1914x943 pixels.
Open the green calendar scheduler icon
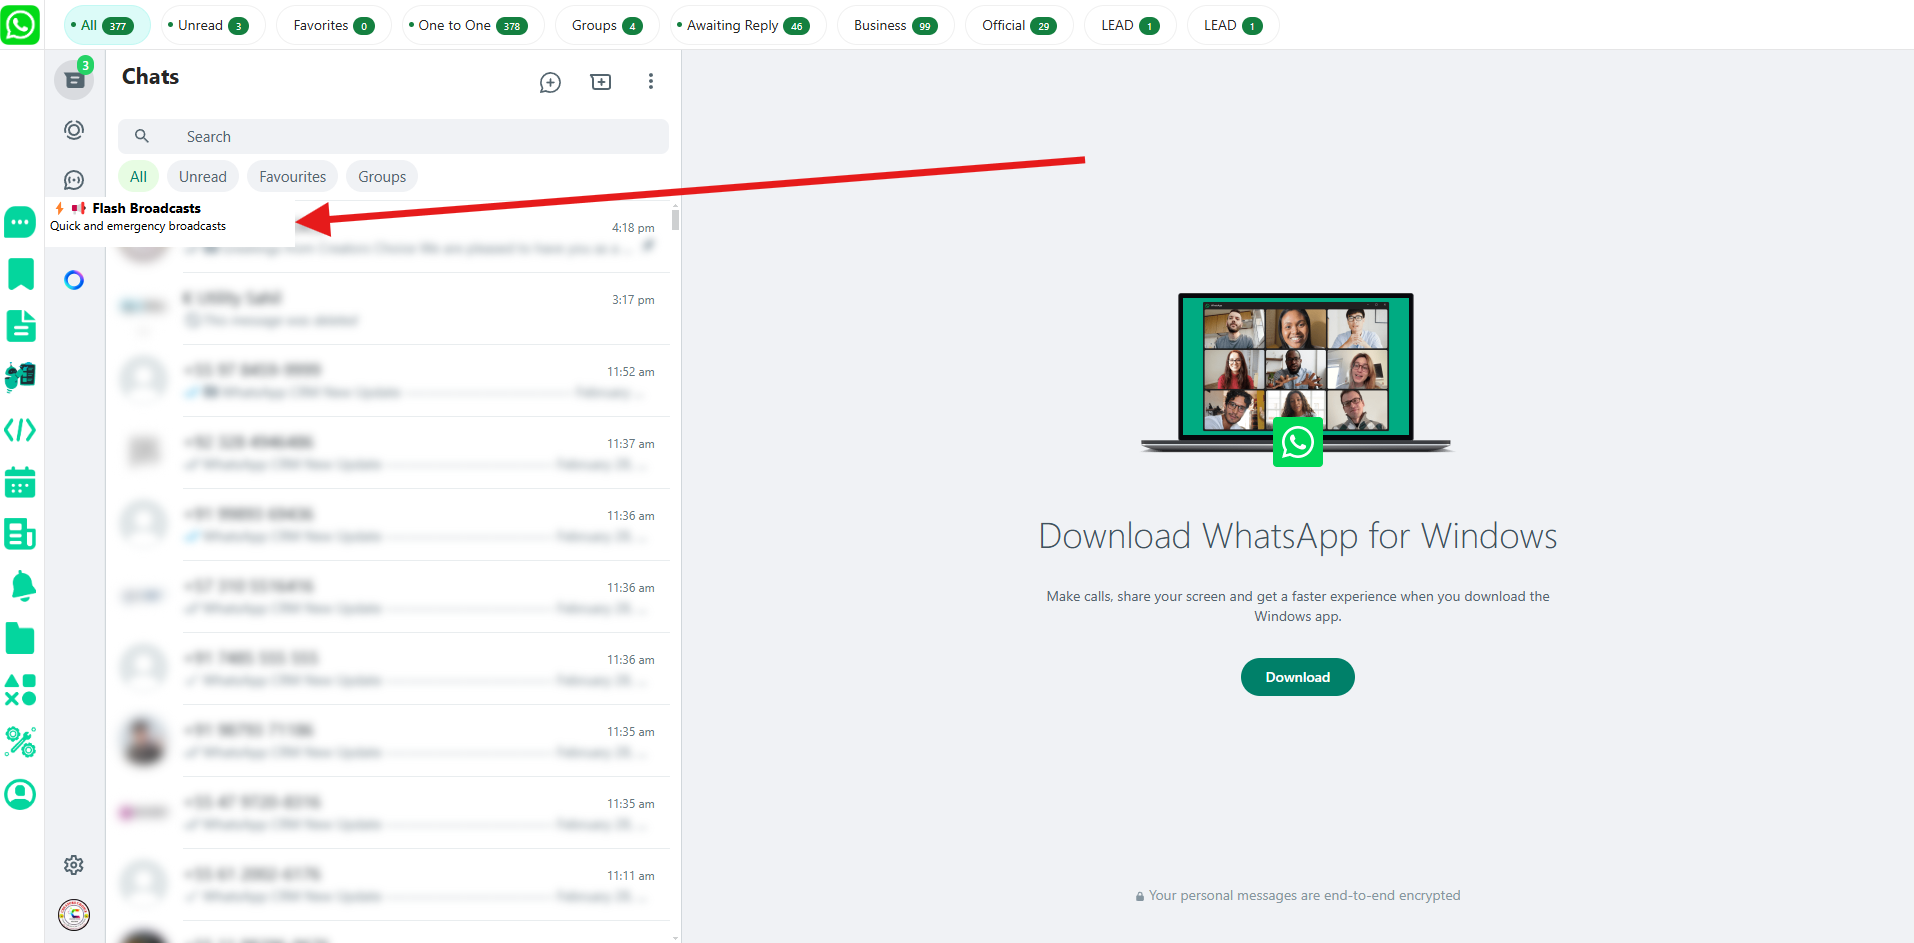[20, 482]
